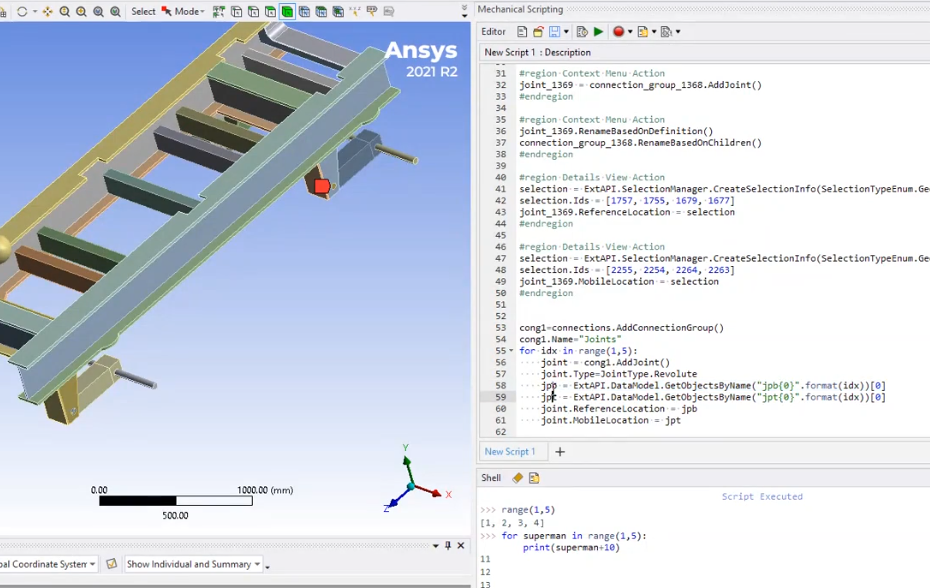Open the last Editor toolbar dropdown arrow
The height and width of the screenshot is (588, 930).
coord(678,31)
